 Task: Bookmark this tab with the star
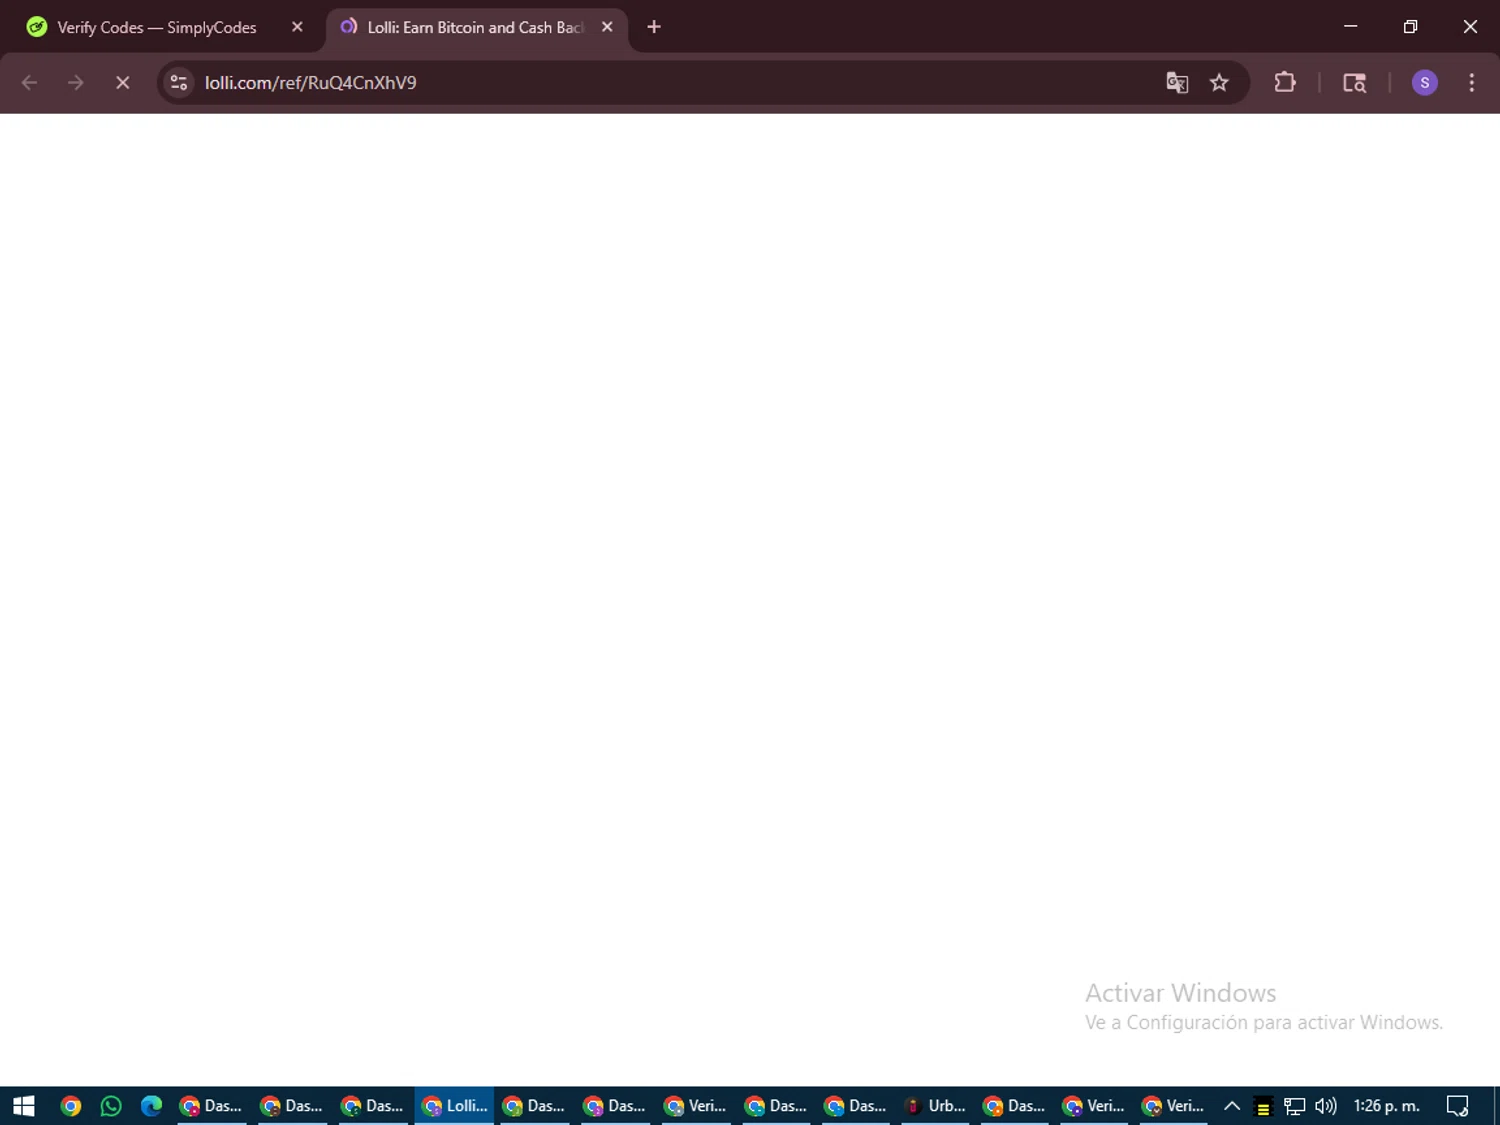pyautogui.click(x=1219, y=83)
